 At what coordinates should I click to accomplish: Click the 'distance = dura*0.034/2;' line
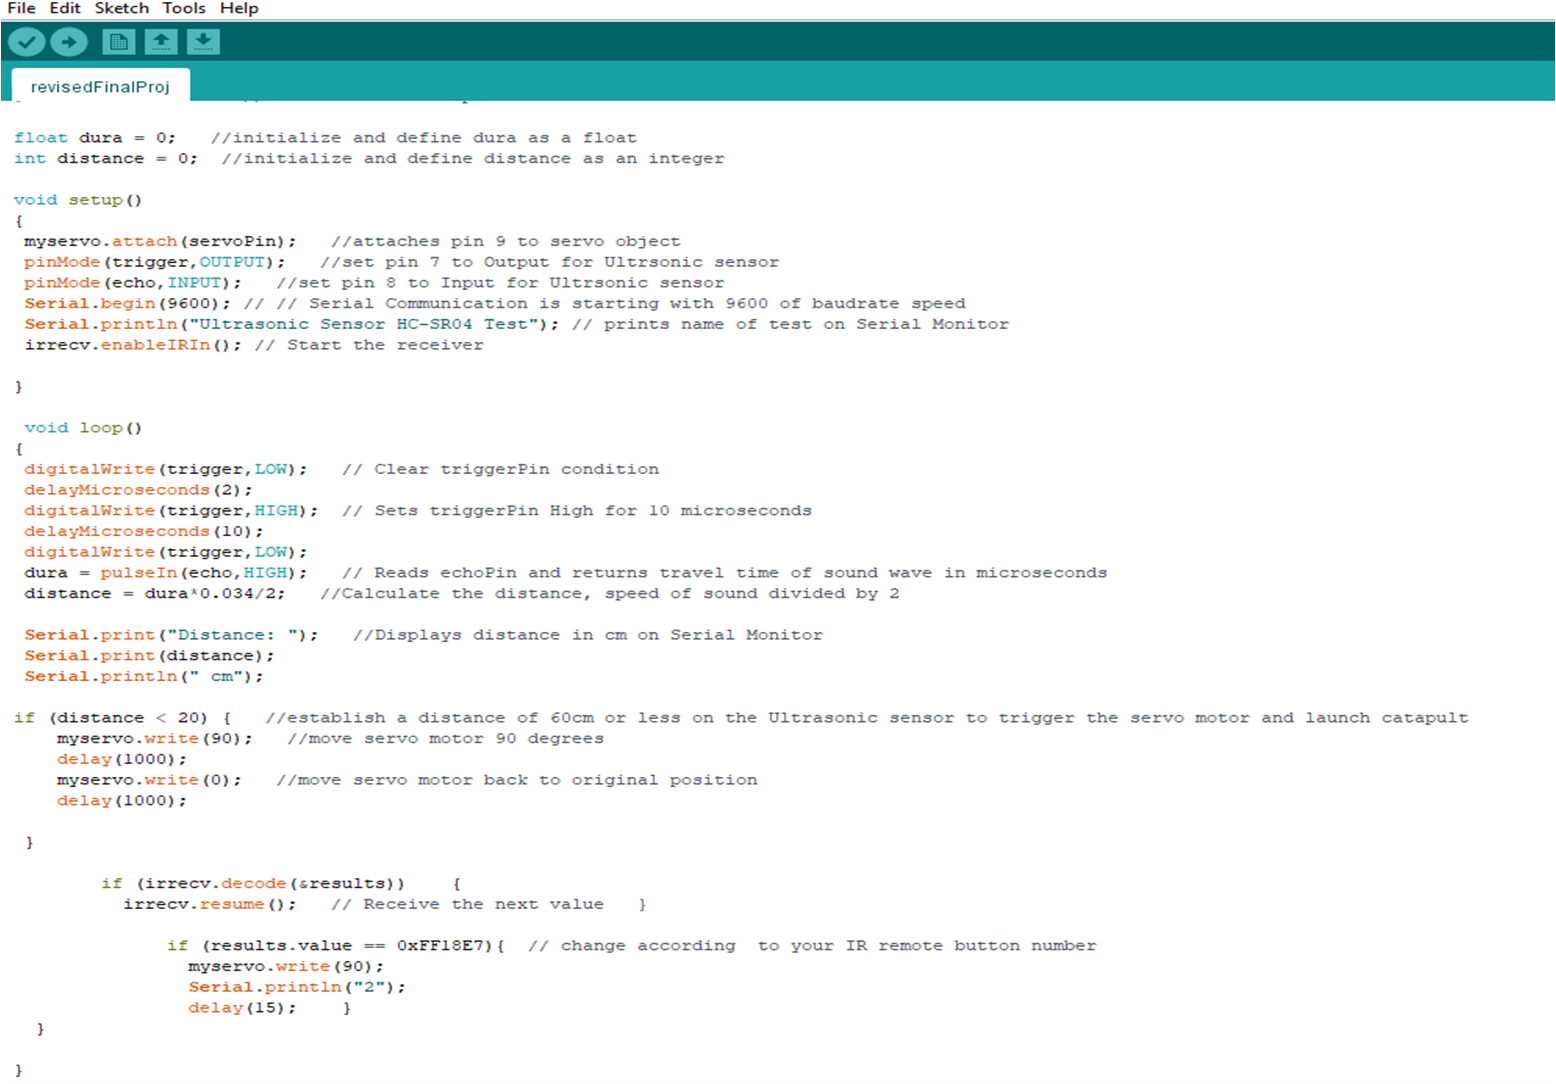click(x=155, y=594)
